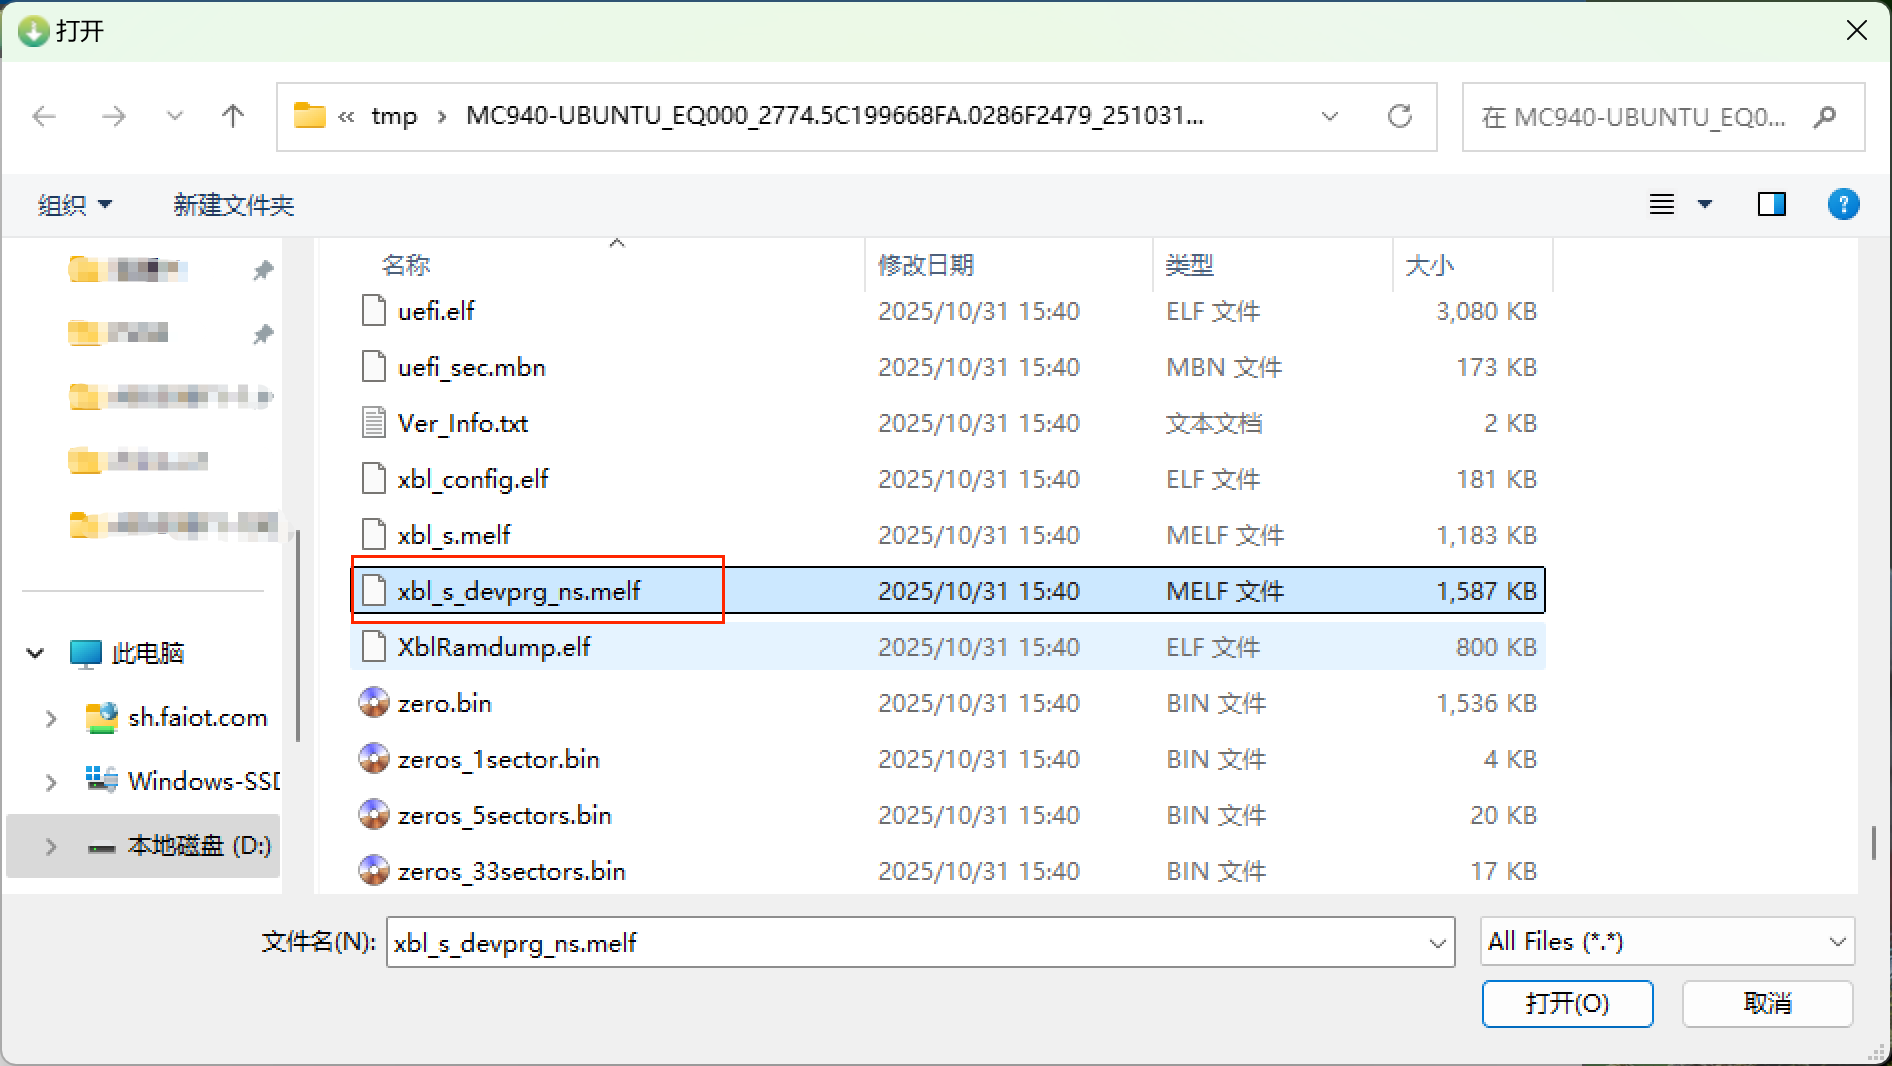This screenshot has width=1892, height=1066.
Task: Click the Back navigation arrow
Action: click(44, 116)
